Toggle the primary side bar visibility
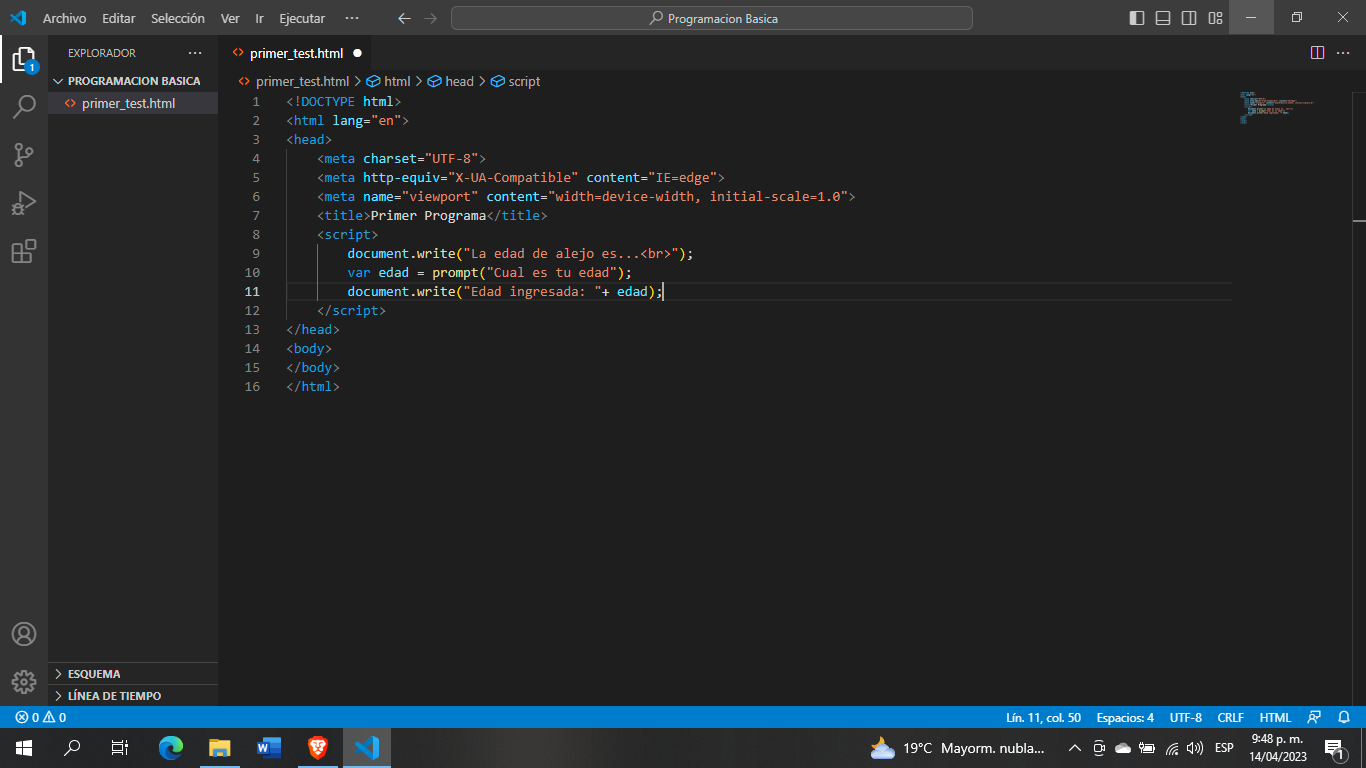1366x768 pixels. click(x=1137, y=18)
